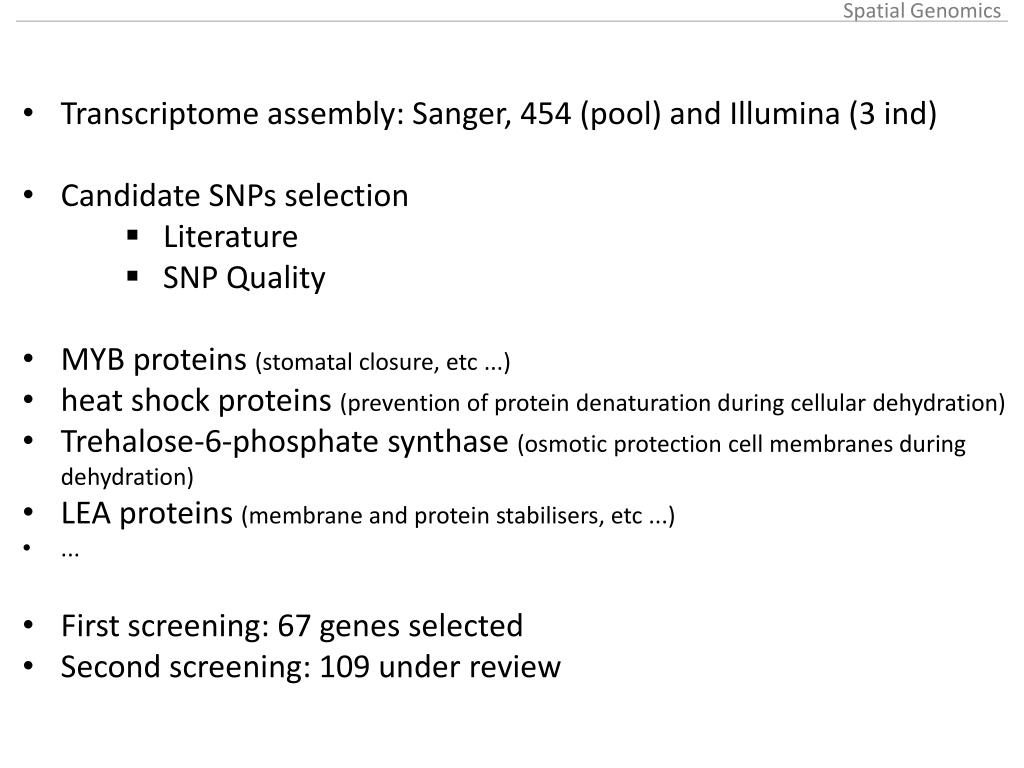Click the stomatal closure parenthetical note
1024x768 pixels.
383,362
